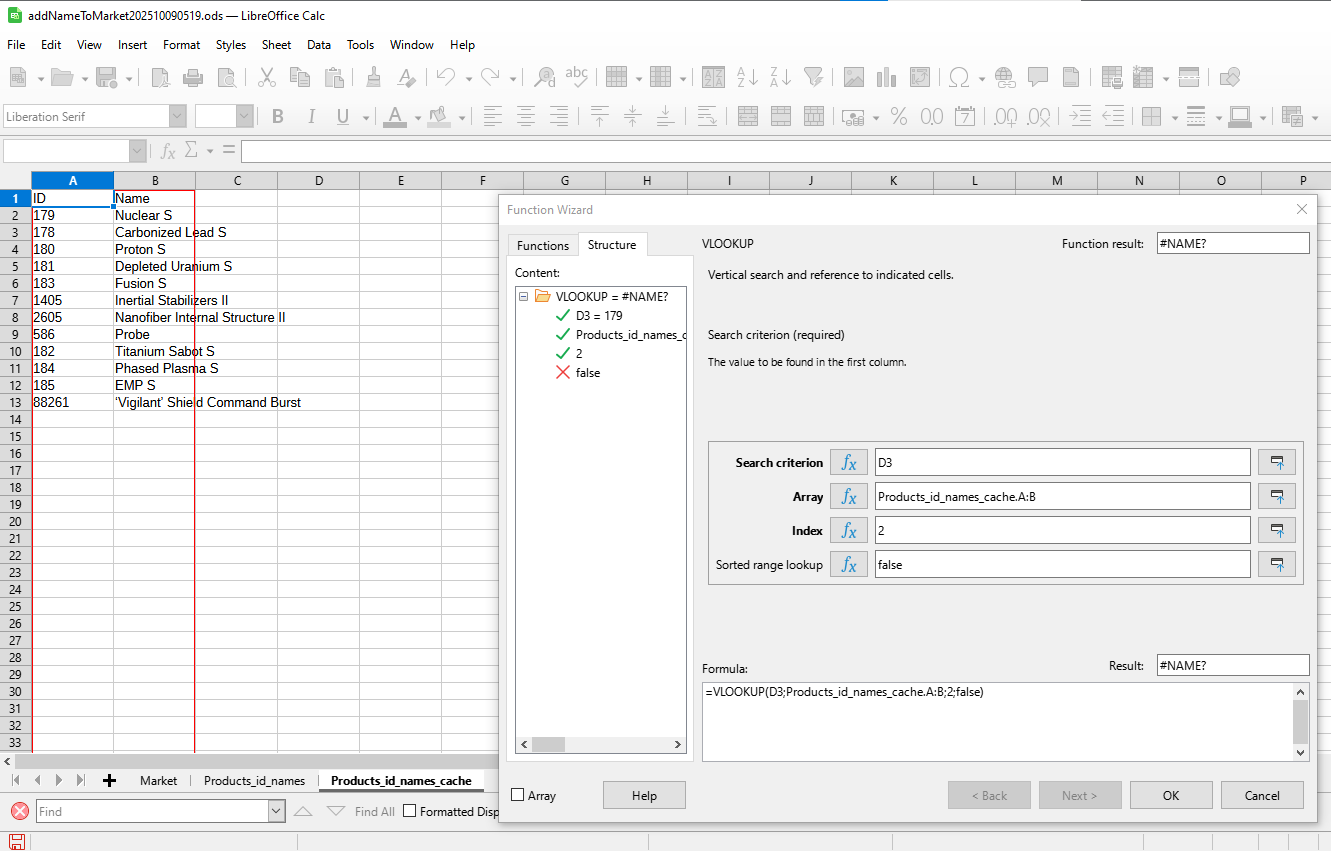Click Format as Percent icon

coord(898,117)
